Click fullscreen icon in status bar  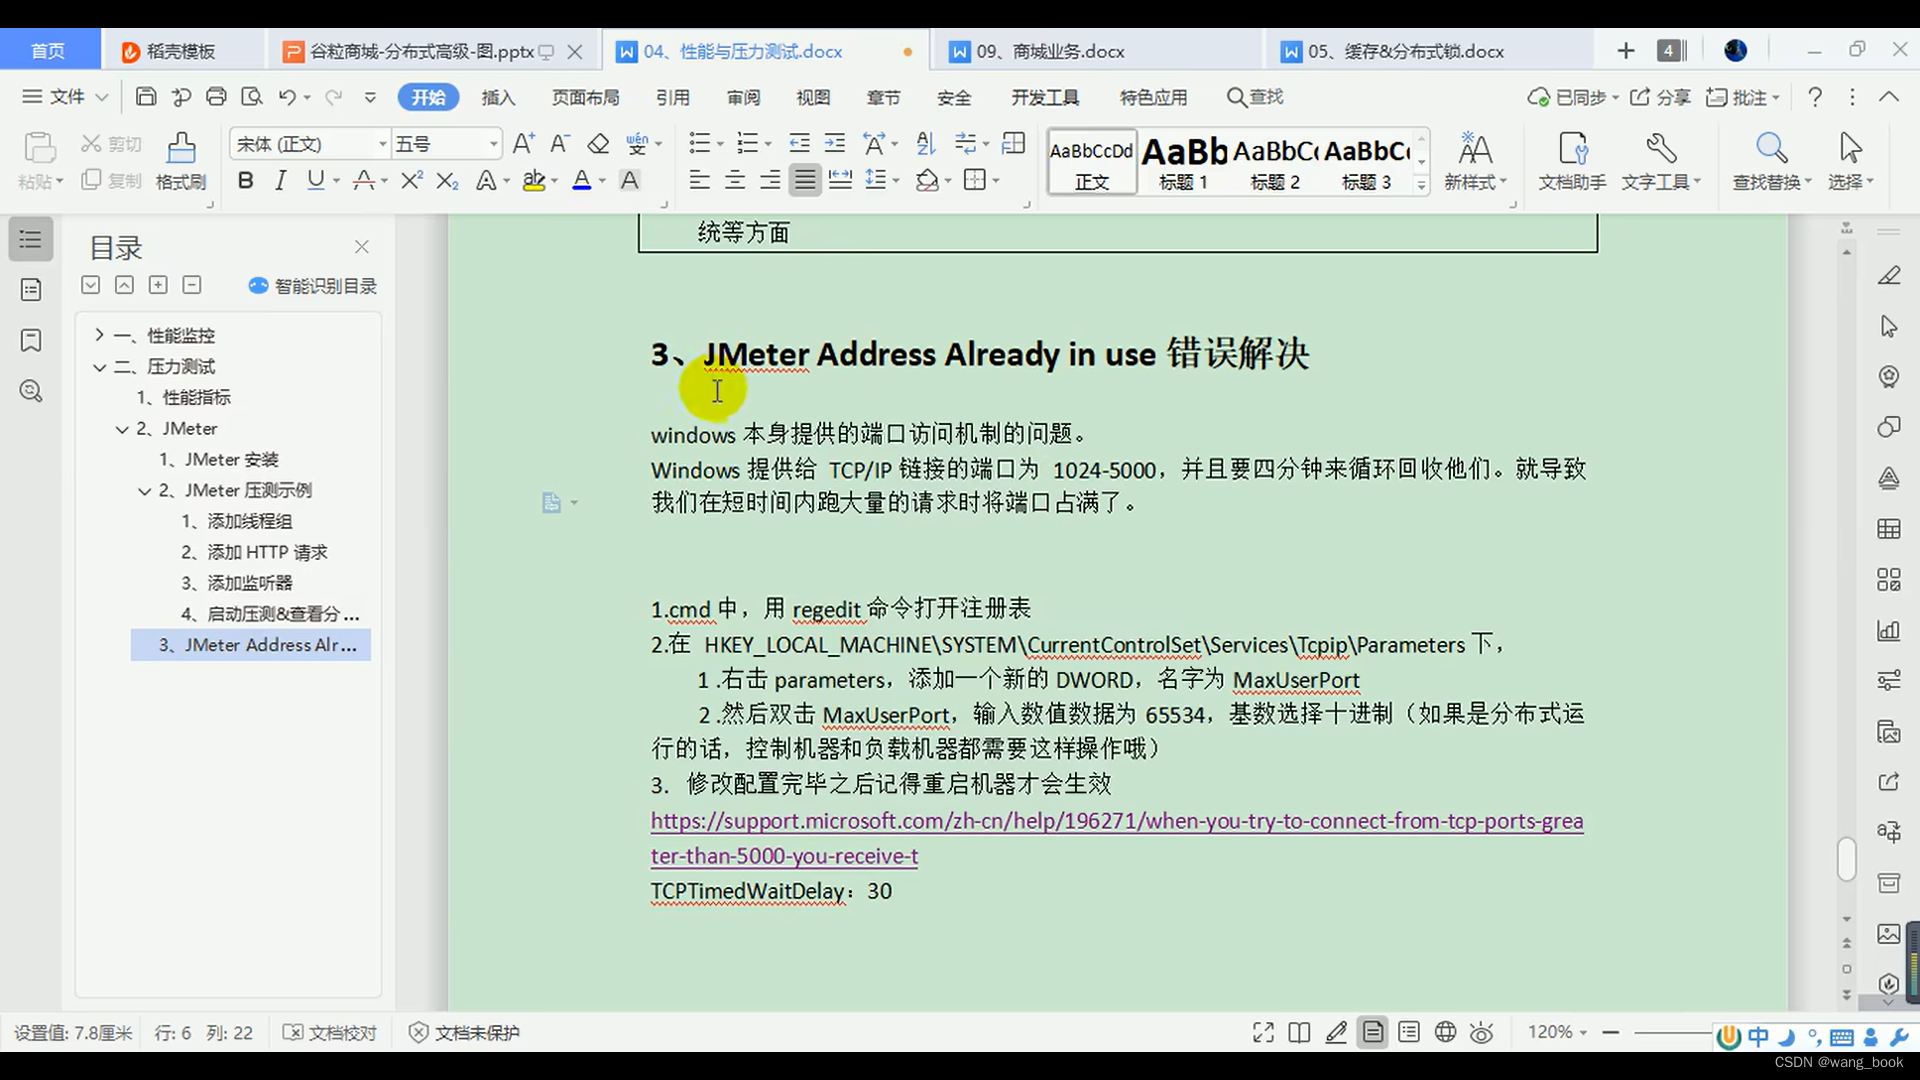coord(1263,1032)
